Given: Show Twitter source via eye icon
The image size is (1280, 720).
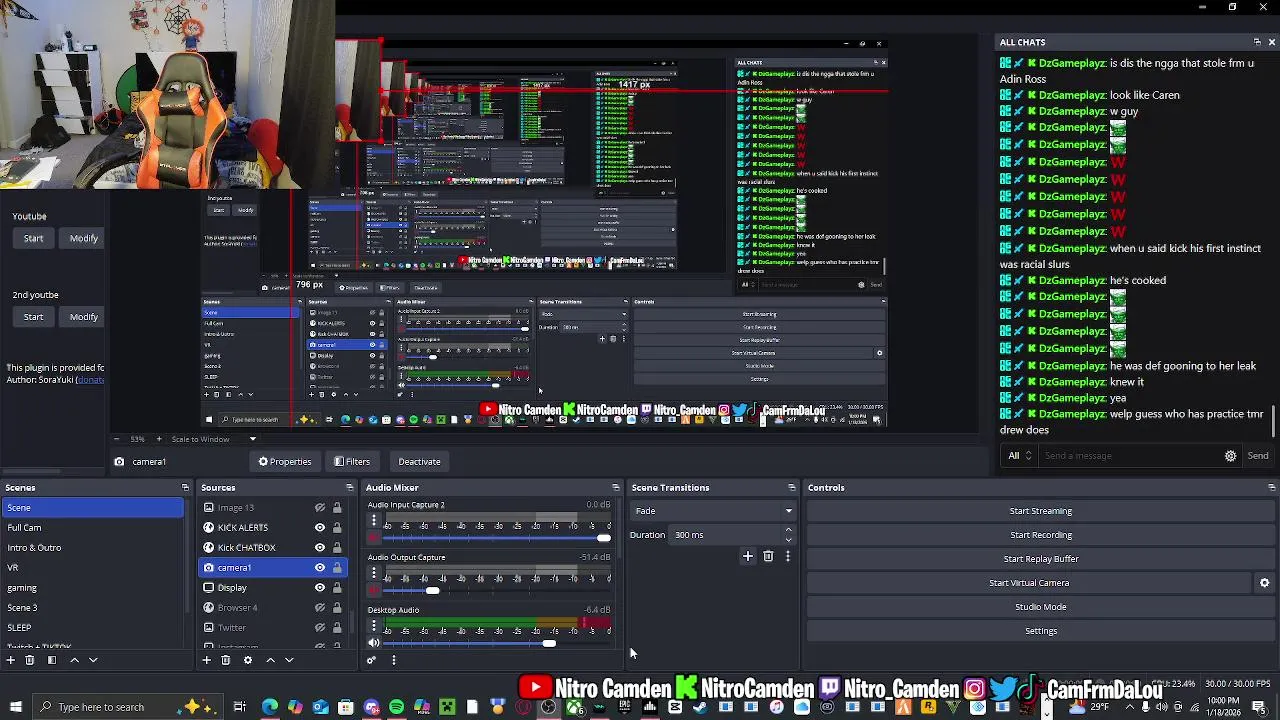Looking at the screenshot, I should 320,628.
